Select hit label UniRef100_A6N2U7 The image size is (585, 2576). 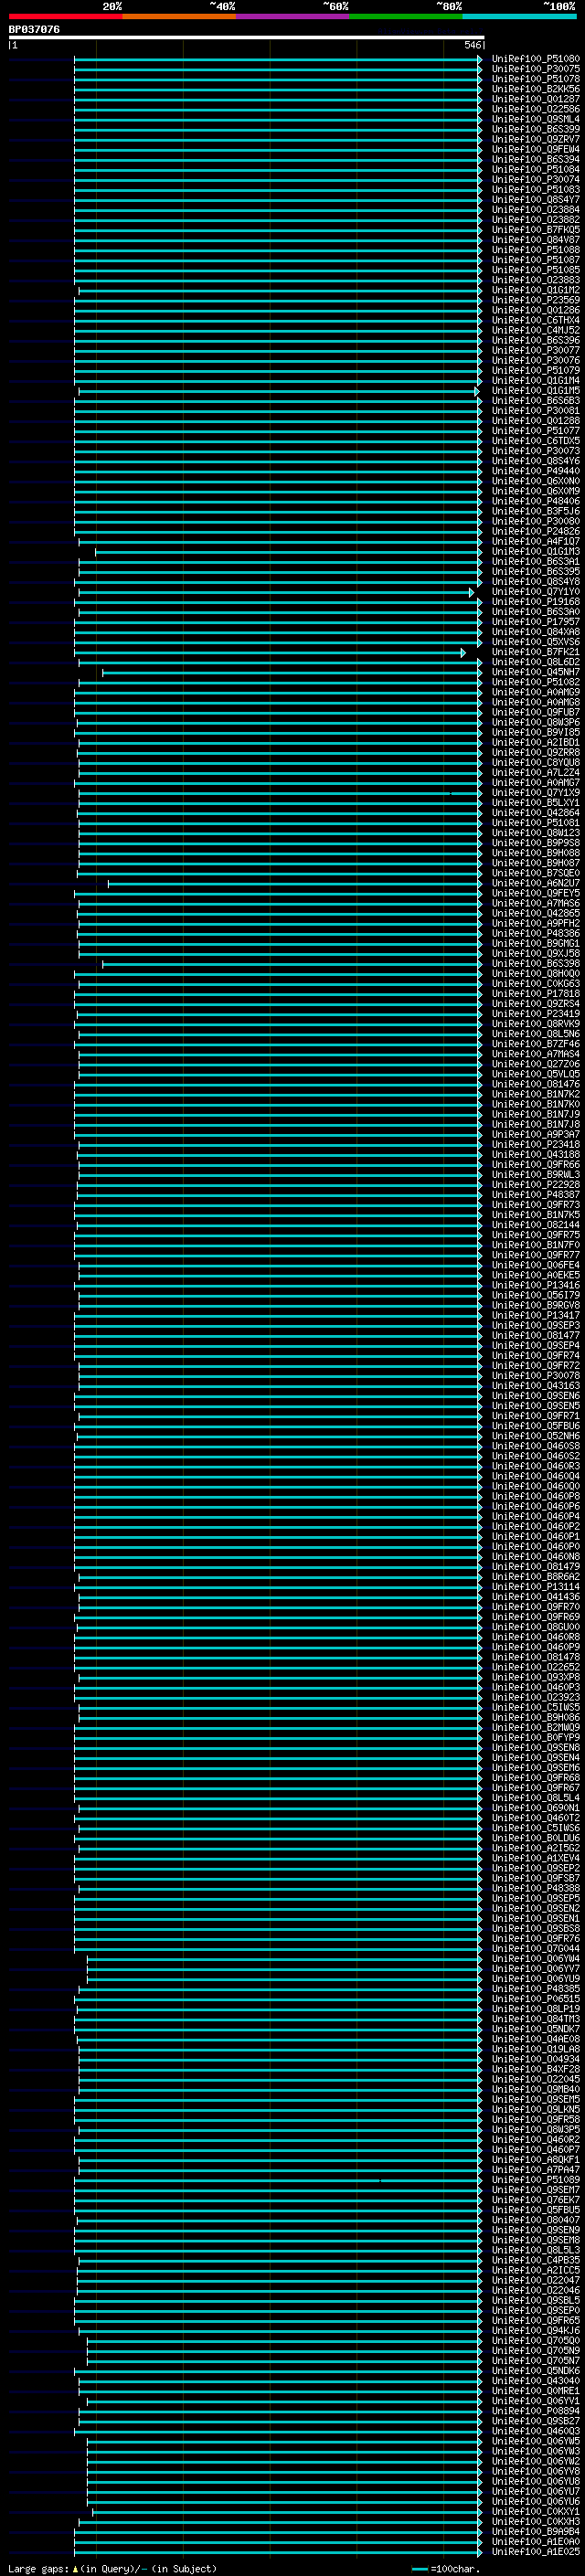535,883
